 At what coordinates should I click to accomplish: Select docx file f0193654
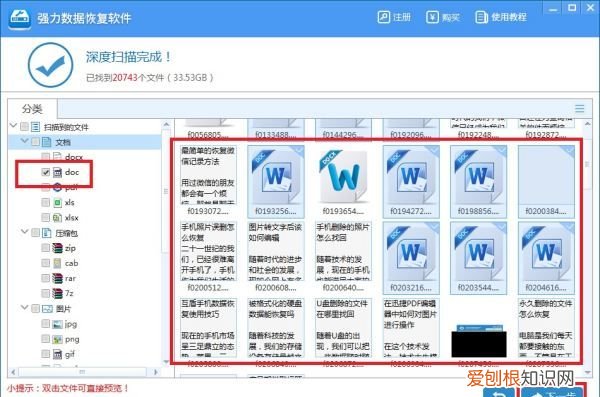343,181
